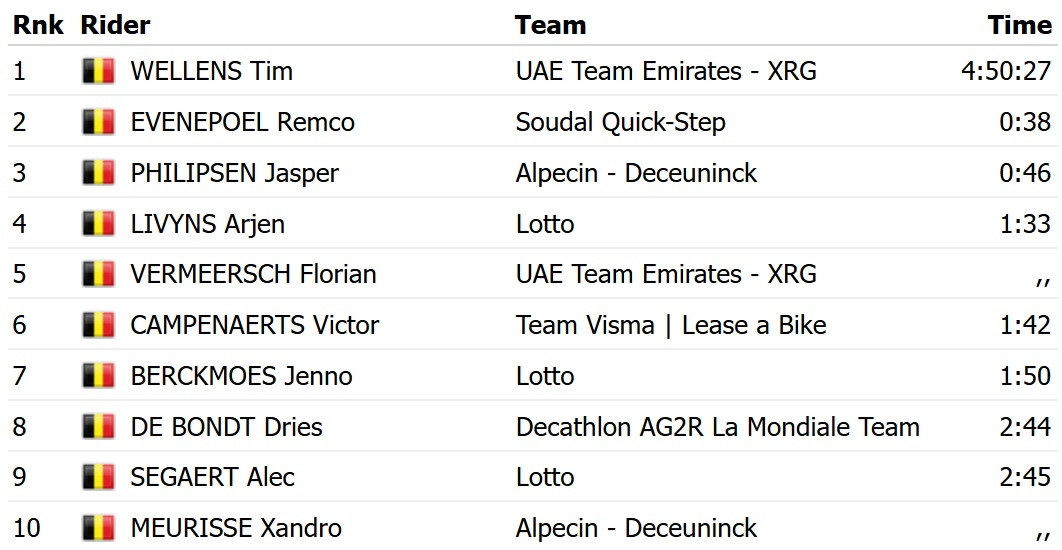1062x550 pixels.
Task: Open Decathlon AG2R La Mondiale Team link
Action: coord(717,427)
